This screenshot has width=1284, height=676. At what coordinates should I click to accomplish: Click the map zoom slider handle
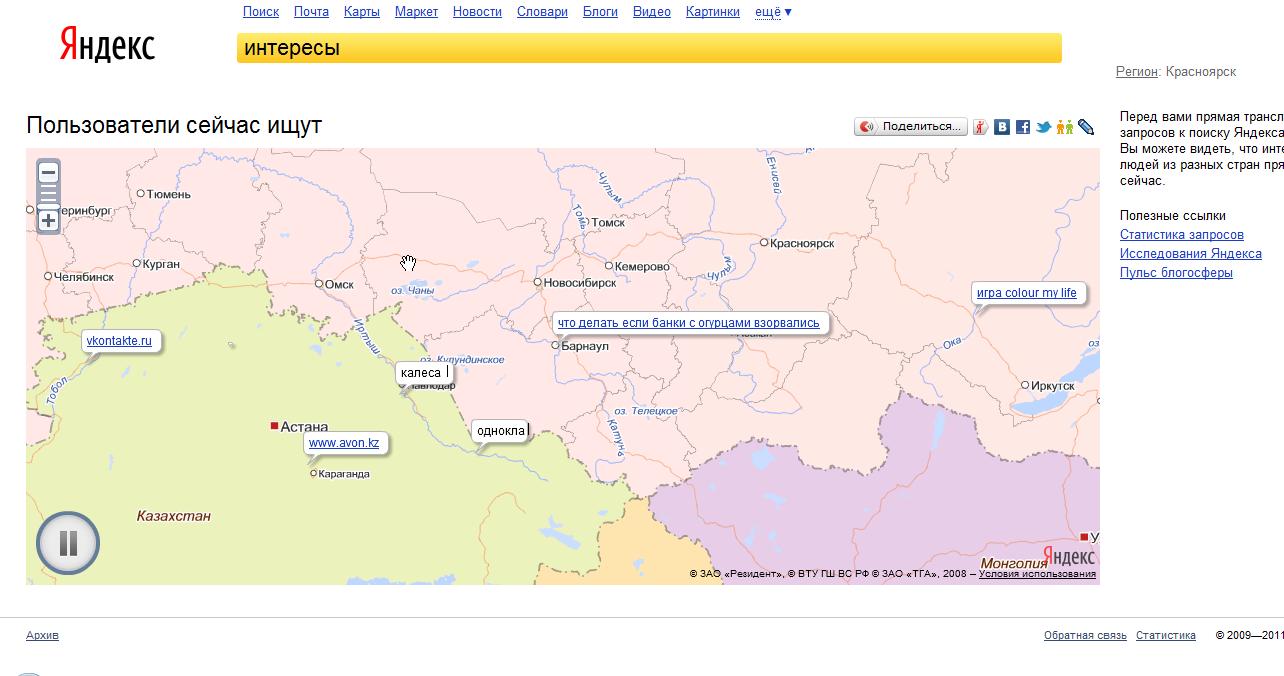(x=48, y=207)
